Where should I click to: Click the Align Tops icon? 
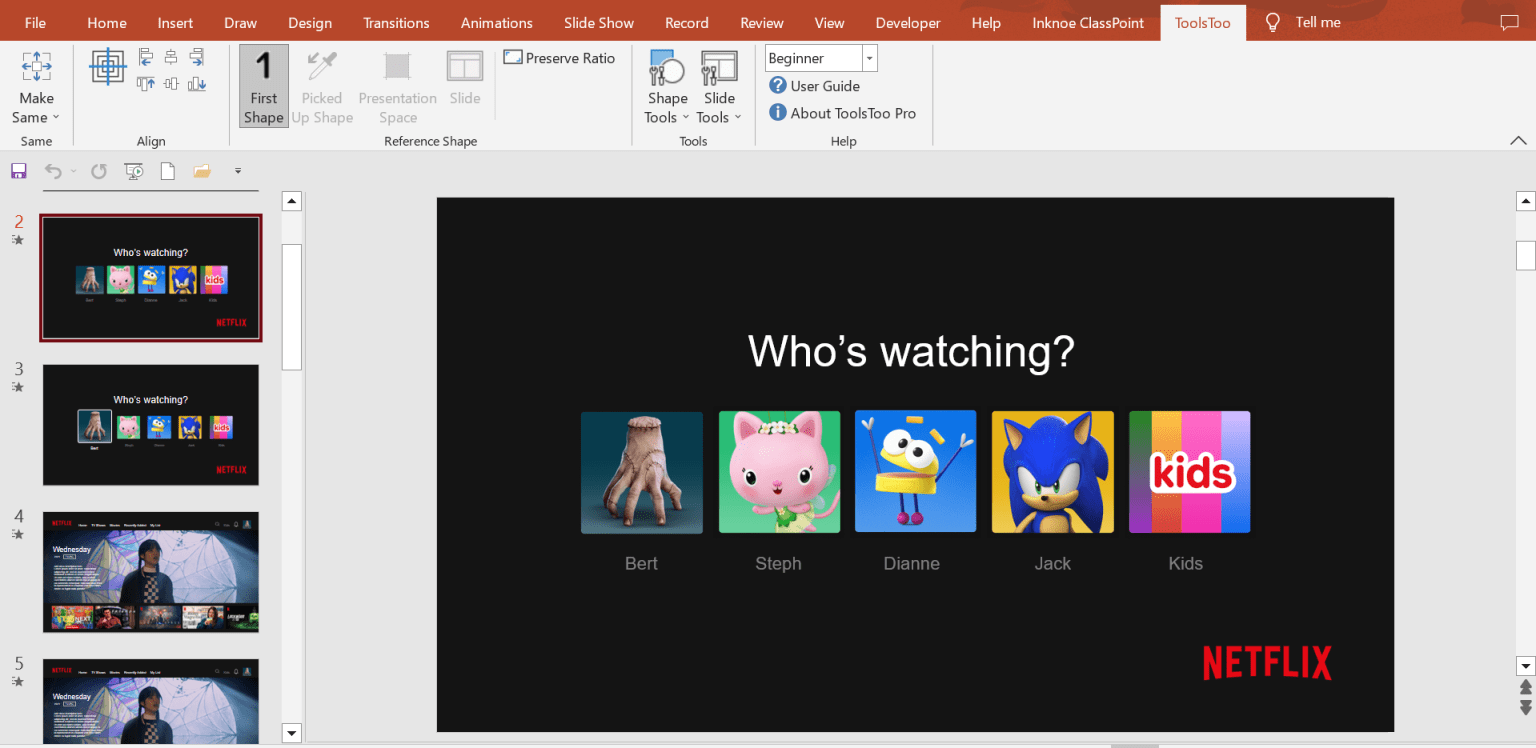pos(146,84)
